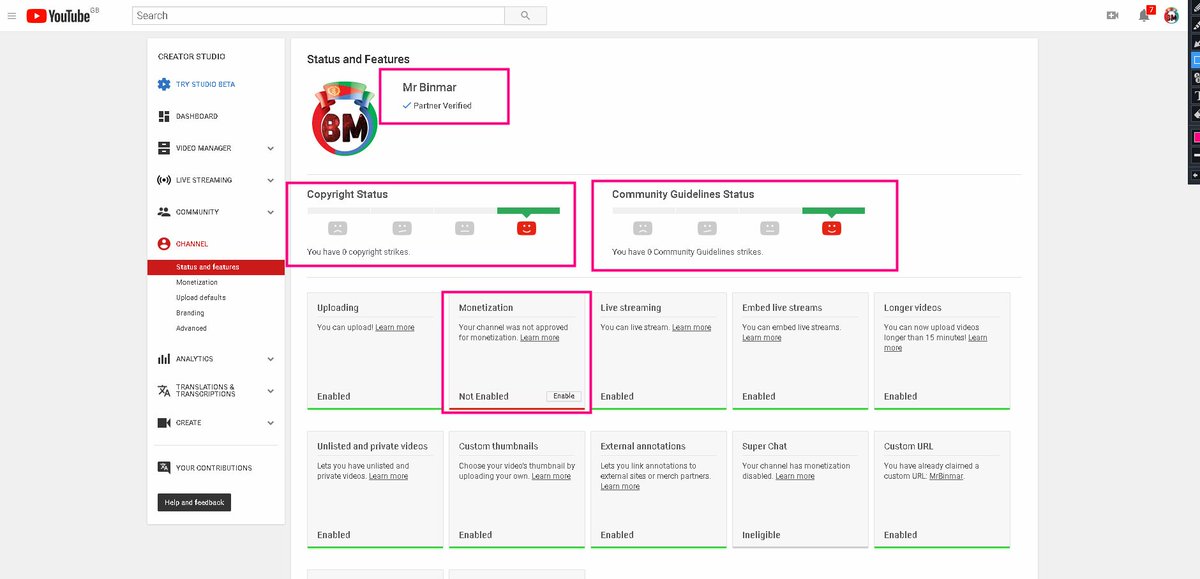Go to Dashboard
The width and height of the screenshot is (1200, 579).
(197, 116)
